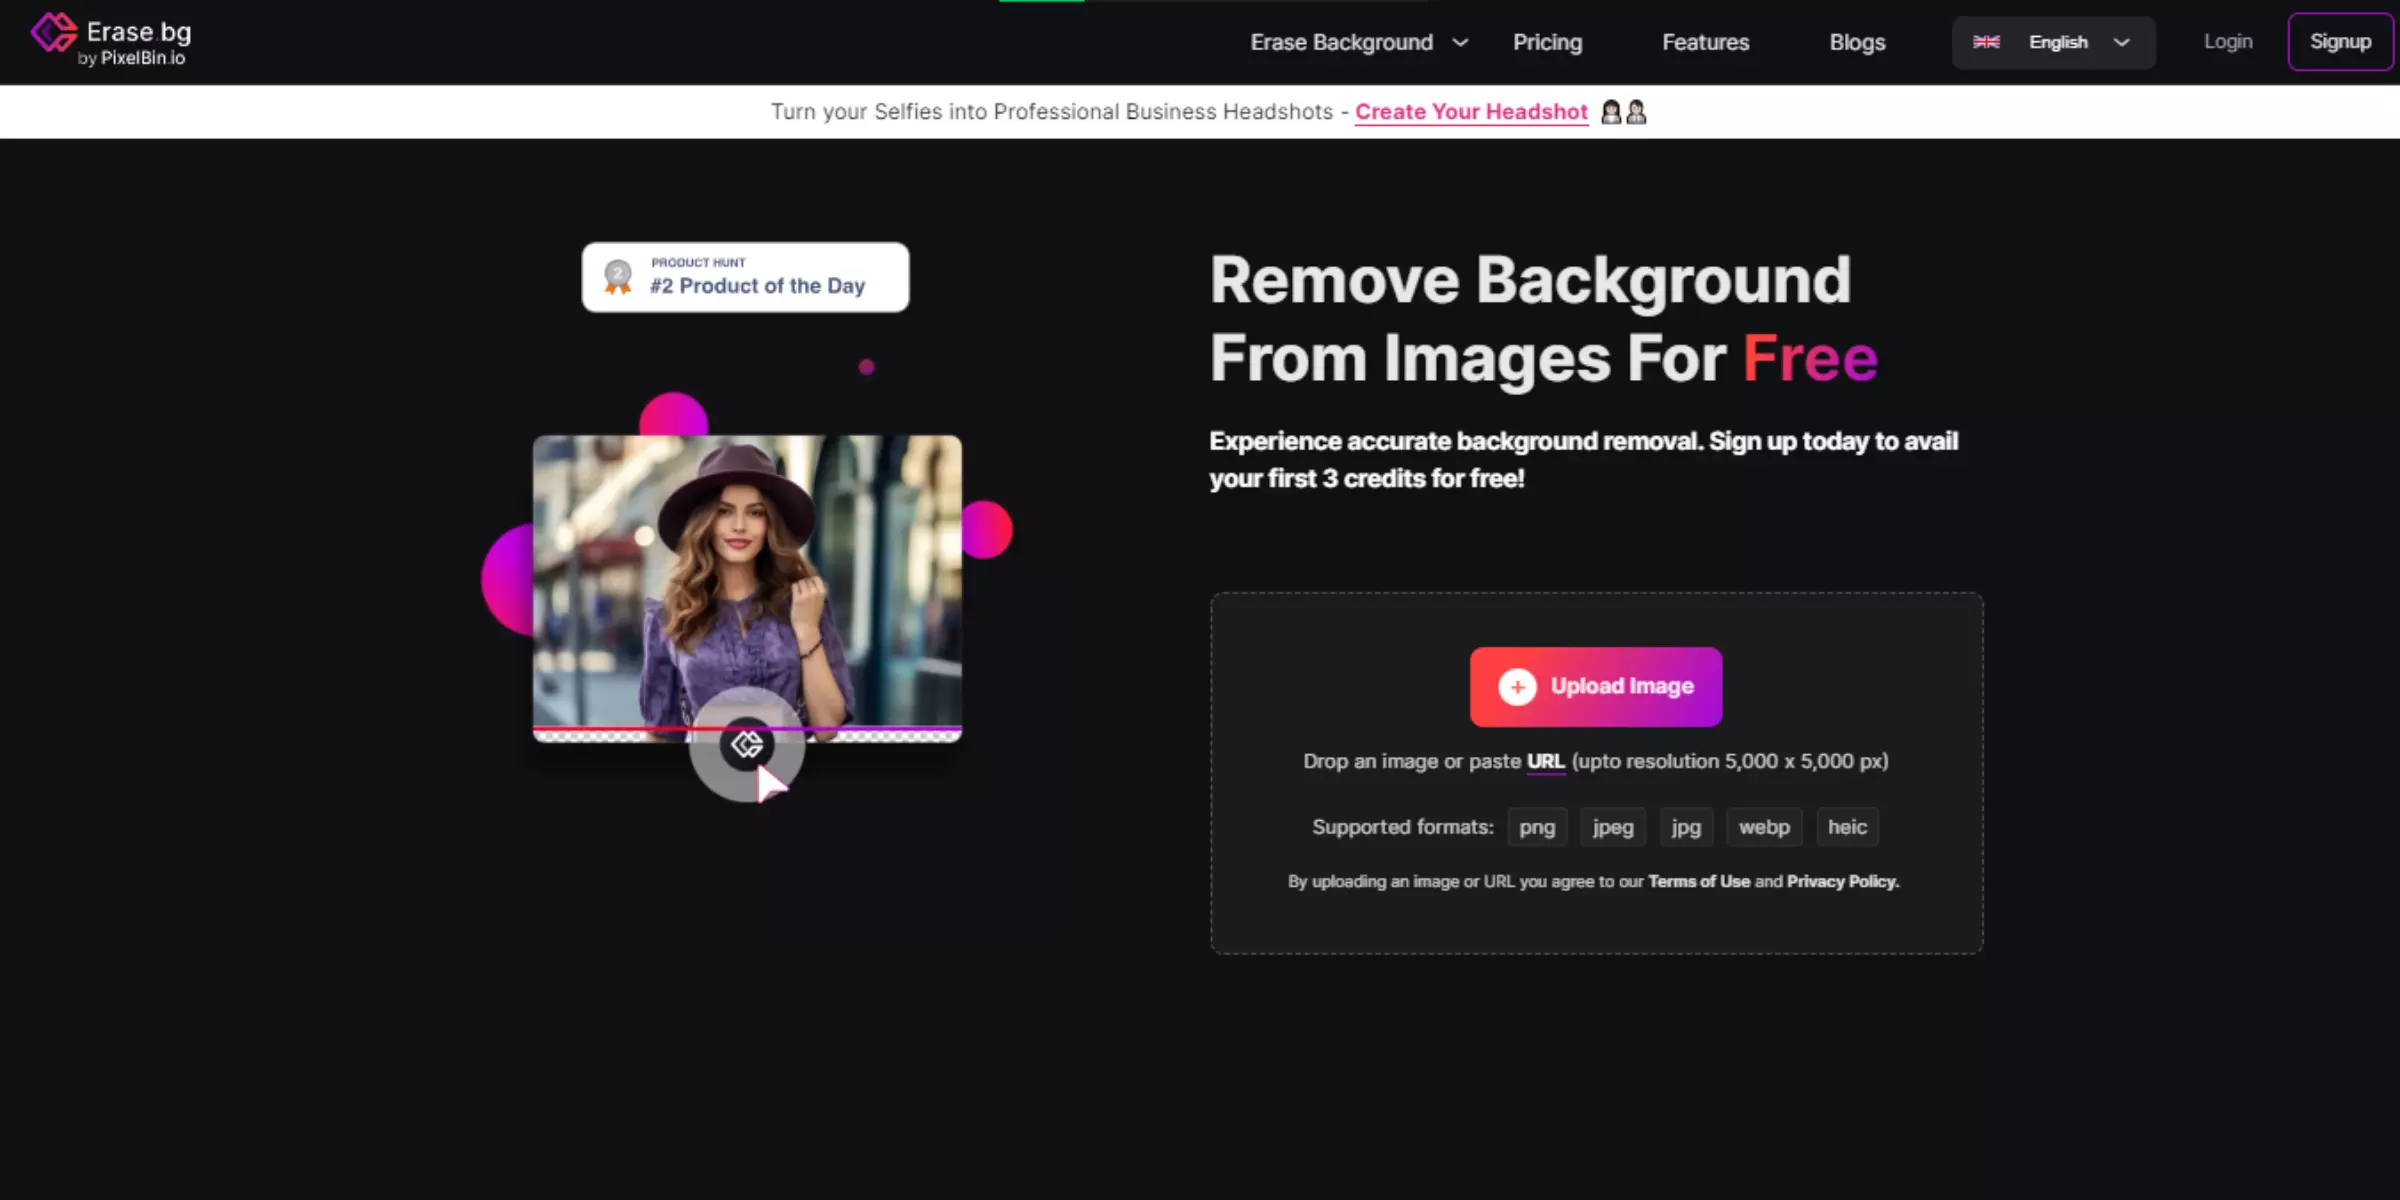This screenshot has height=1200, width=2400.
Task: Open the Create Your Headshot link
Action: tap(1471, 111)
